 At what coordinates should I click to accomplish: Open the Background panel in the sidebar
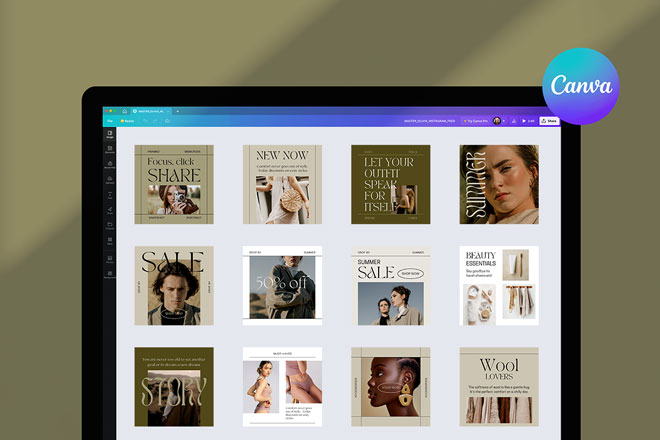point(110,275)
